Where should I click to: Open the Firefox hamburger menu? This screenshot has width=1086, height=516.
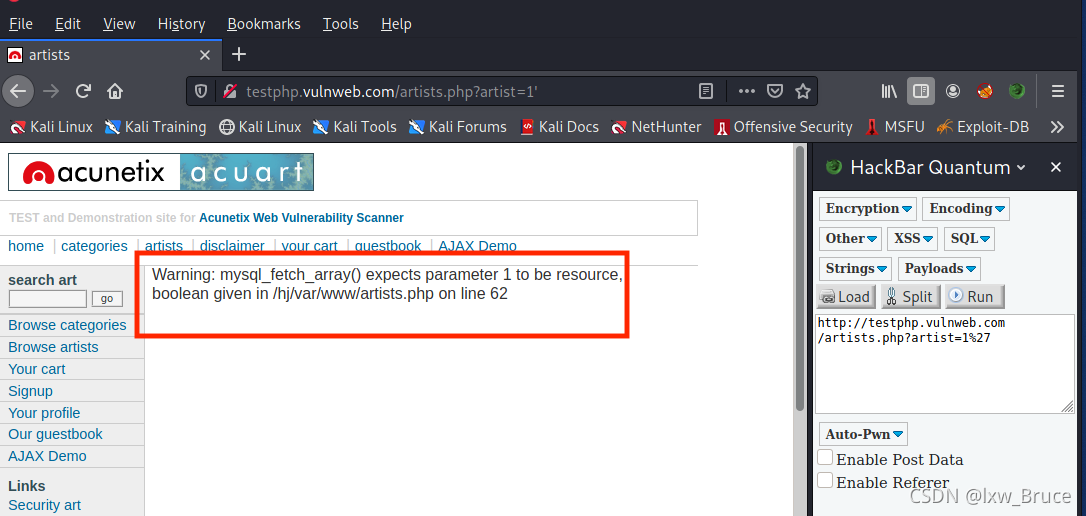[x=1058, y=91]
